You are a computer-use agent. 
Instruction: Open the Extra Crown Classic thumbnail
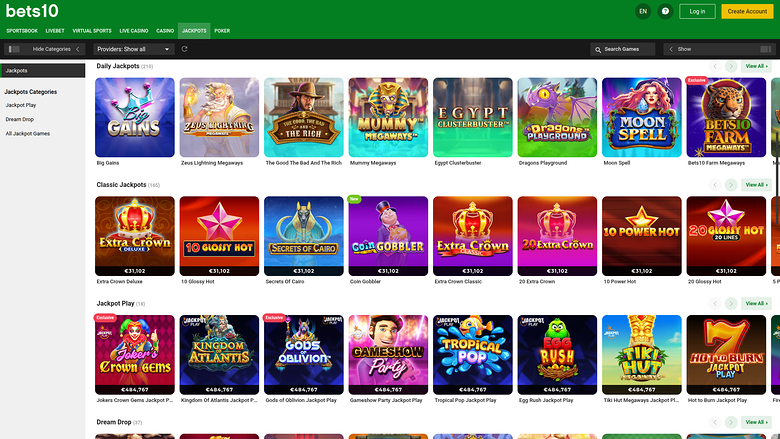click(x=473, y=236)
